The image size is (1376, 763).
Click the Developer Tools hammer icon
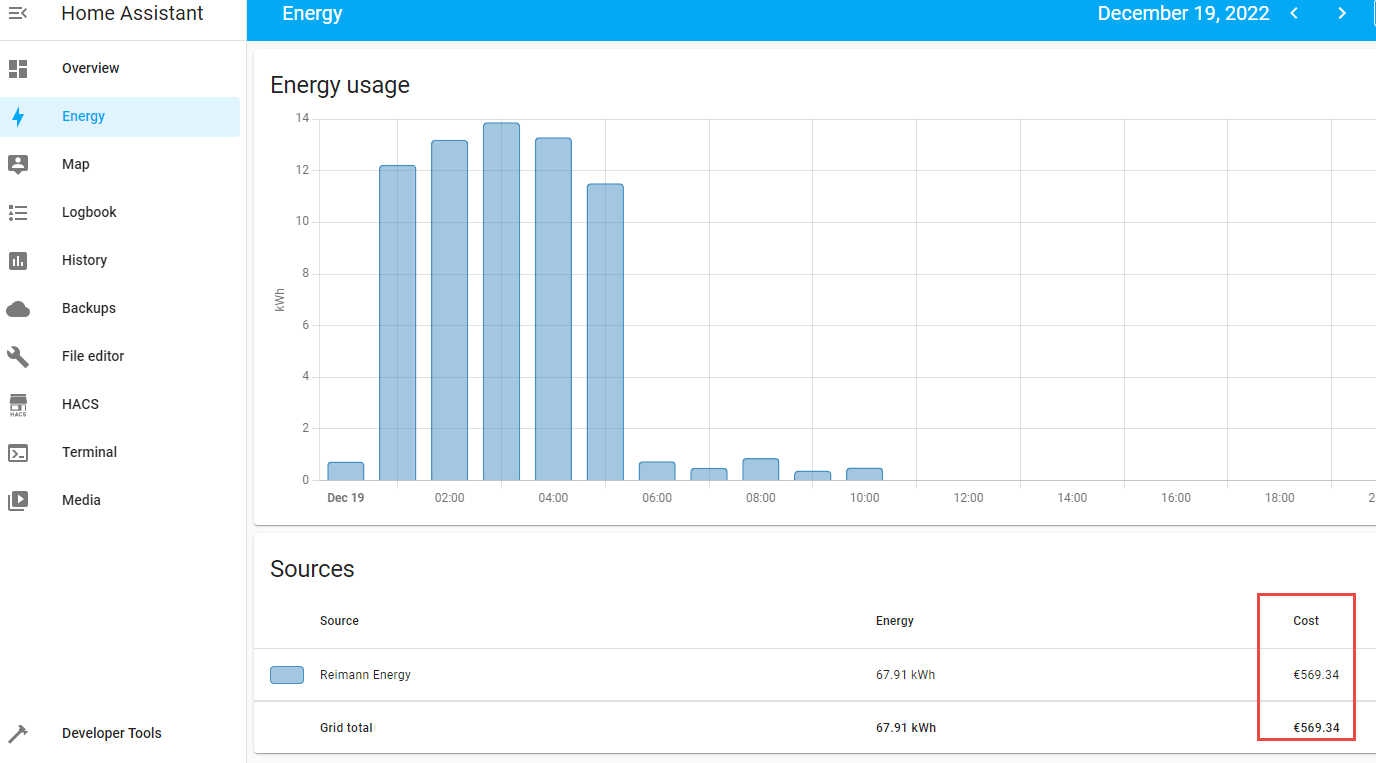pos(18,733)
